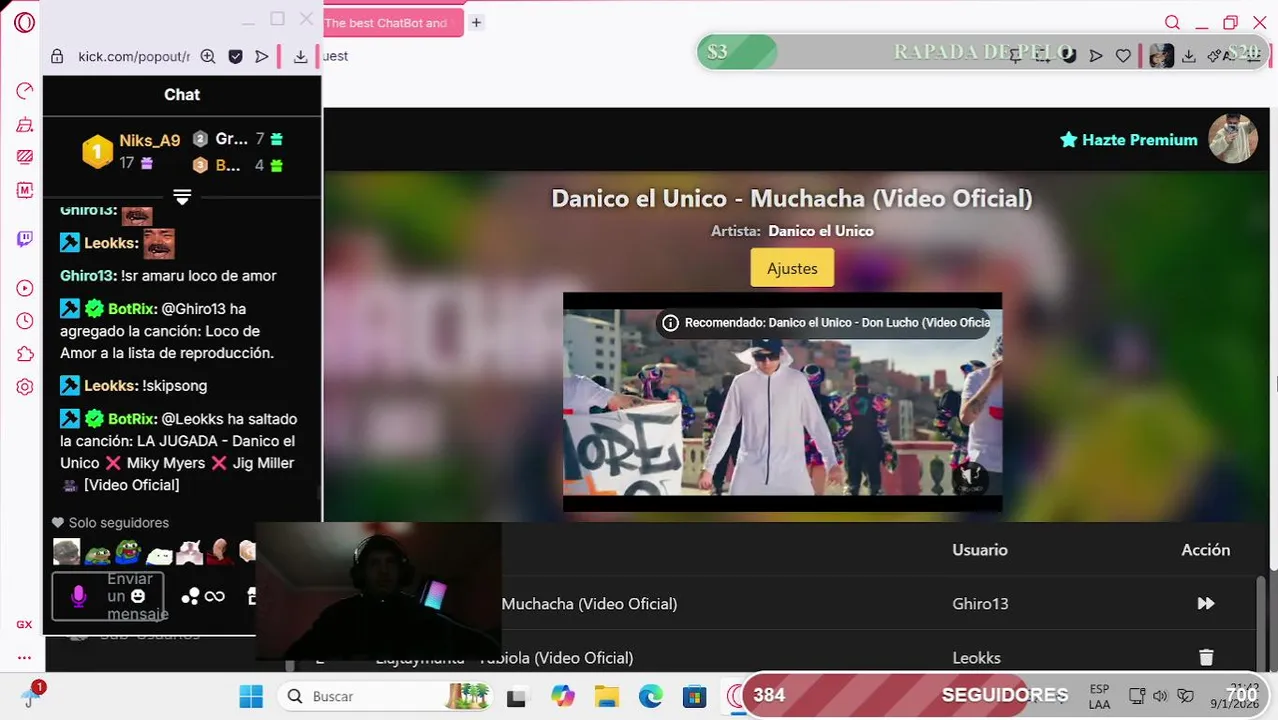Open the M chip icon in sidebar
The height and width of the screenshot is (720, 1278).
pyautogui.click(x=25, y=190)
